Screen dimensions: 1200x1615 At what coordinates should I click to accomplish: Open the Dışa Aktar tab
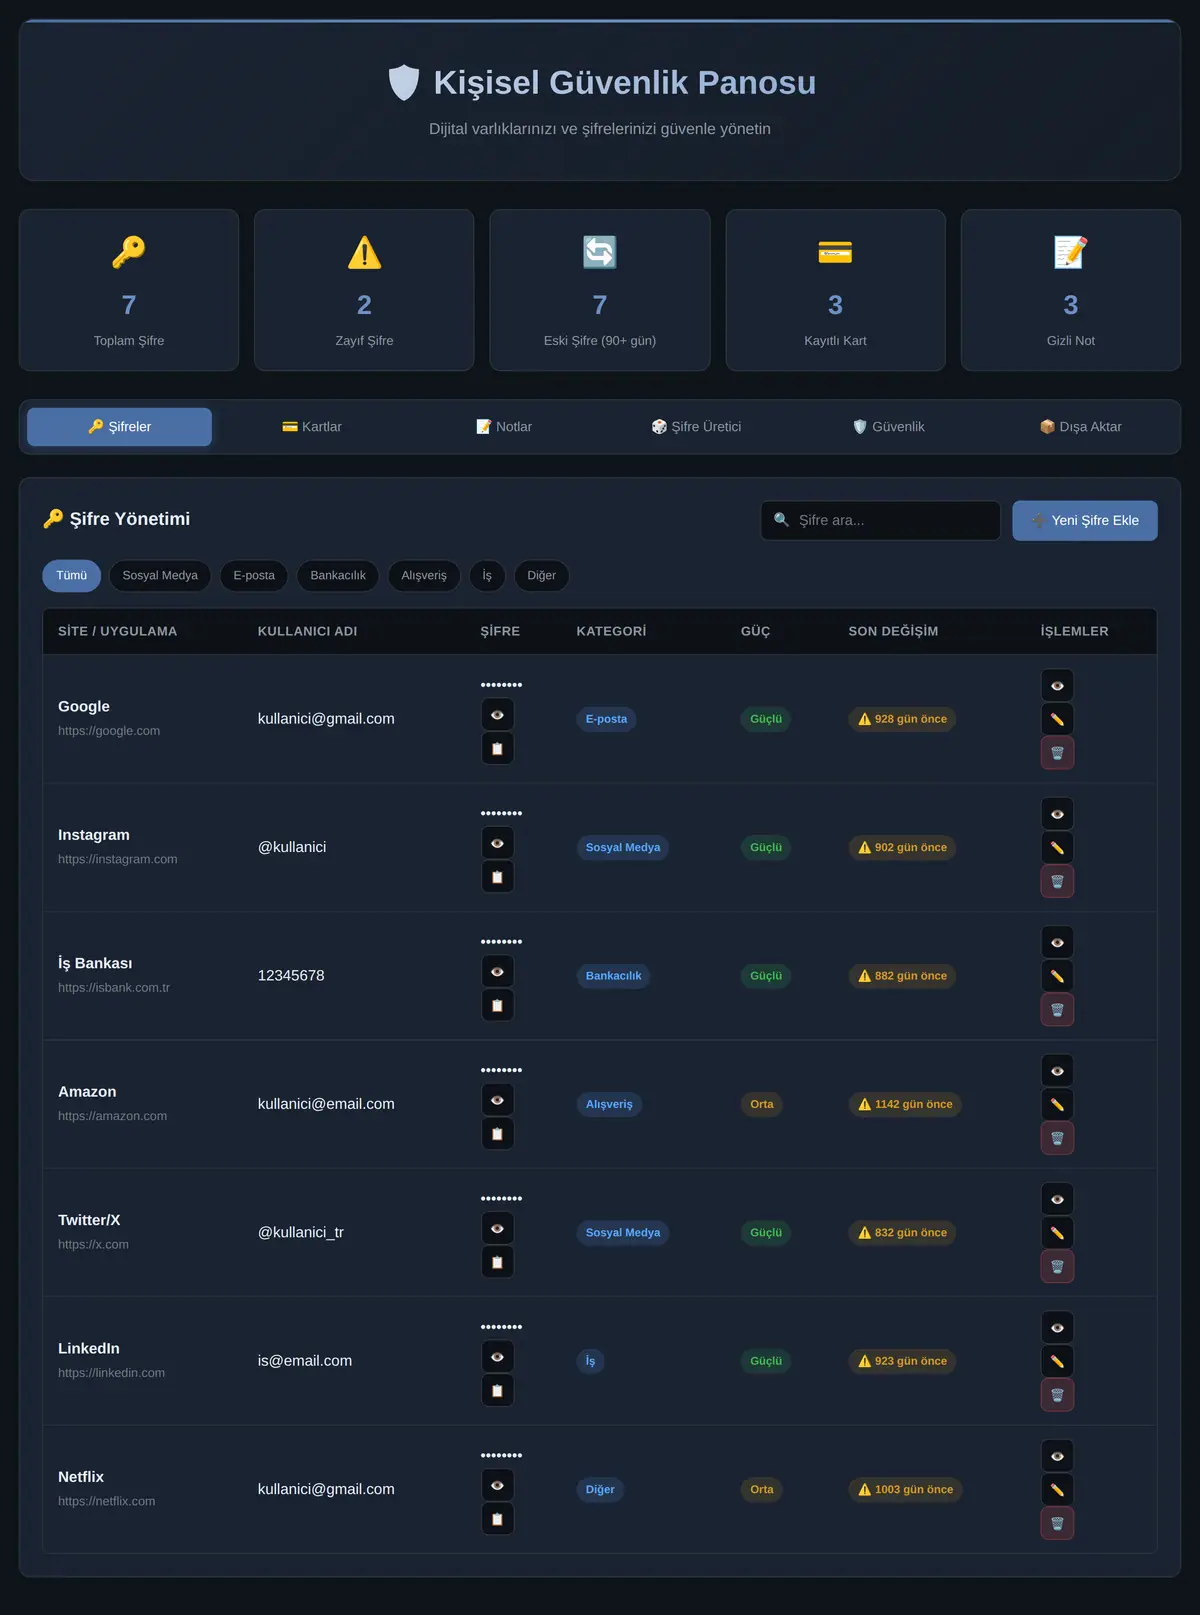pos(1080,427)
